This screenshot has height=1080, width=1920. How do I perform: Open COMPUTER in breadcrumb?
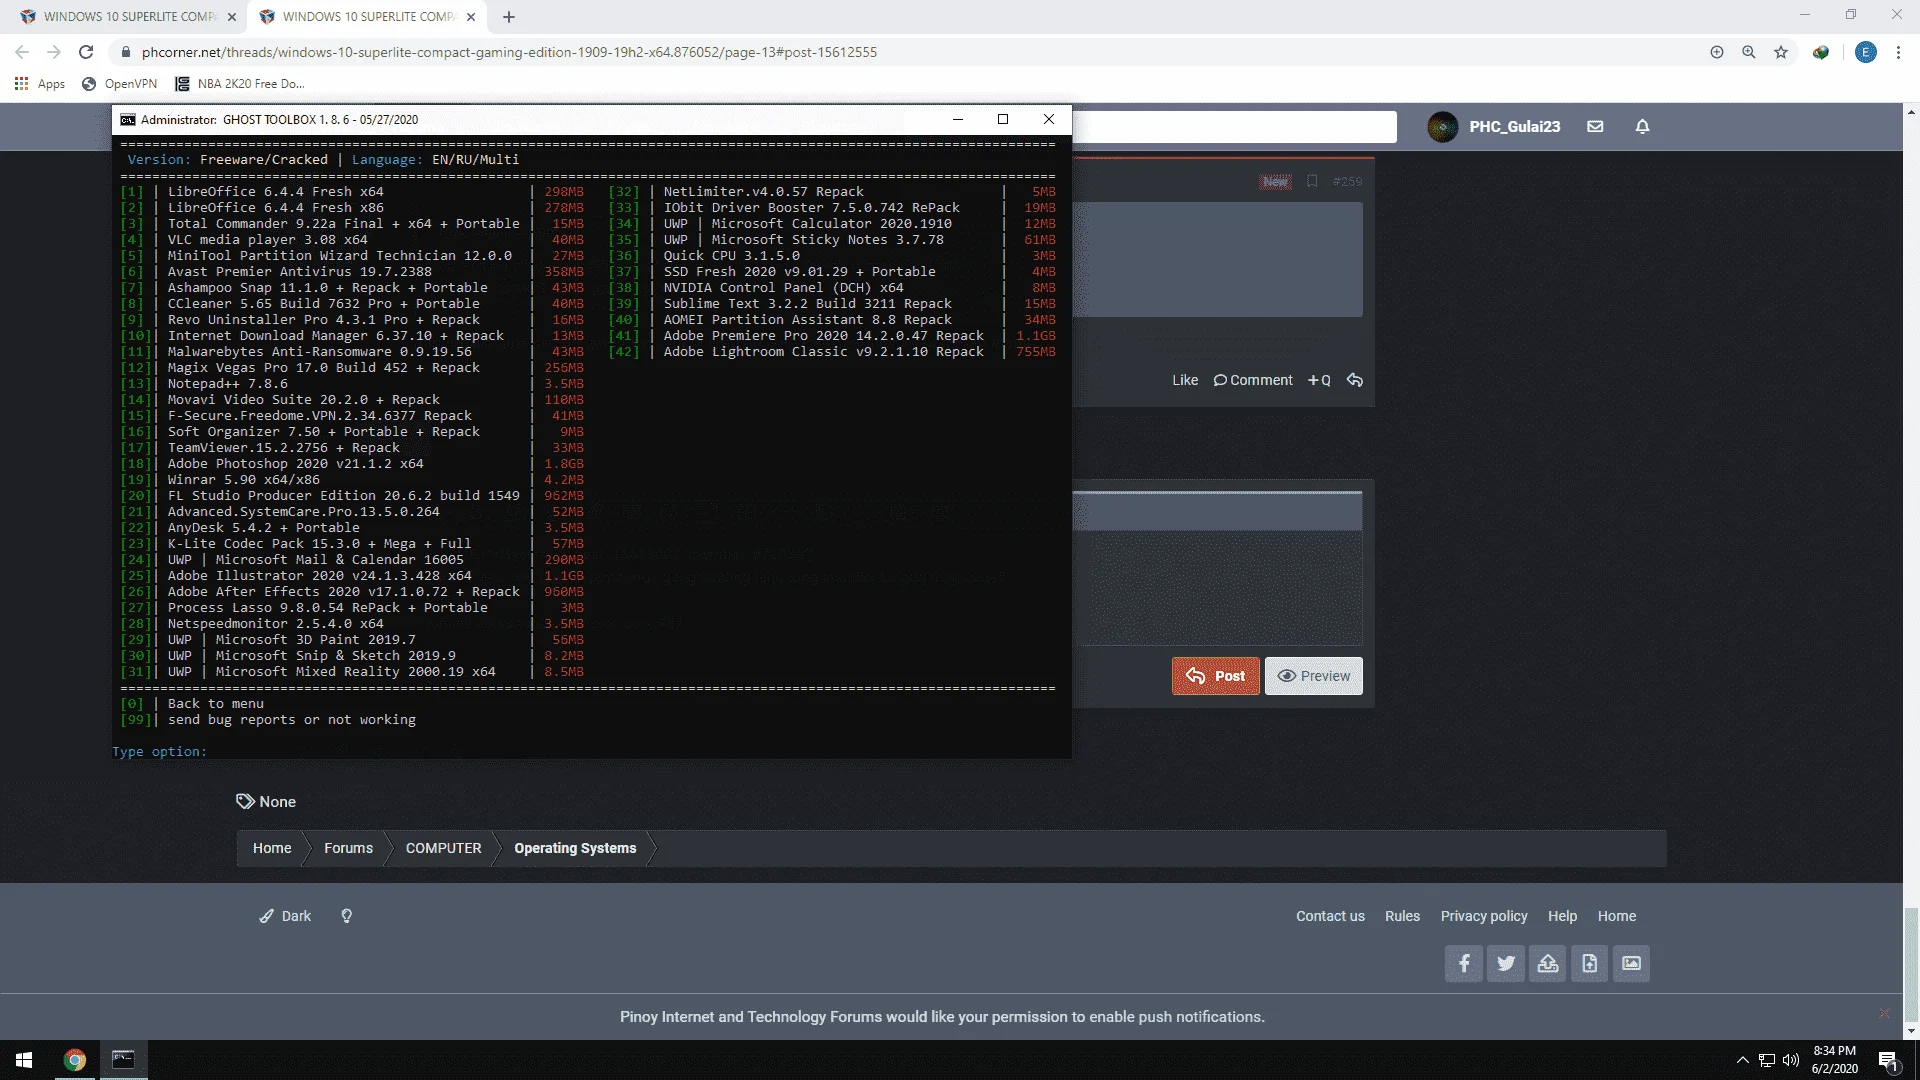(443, 848)
